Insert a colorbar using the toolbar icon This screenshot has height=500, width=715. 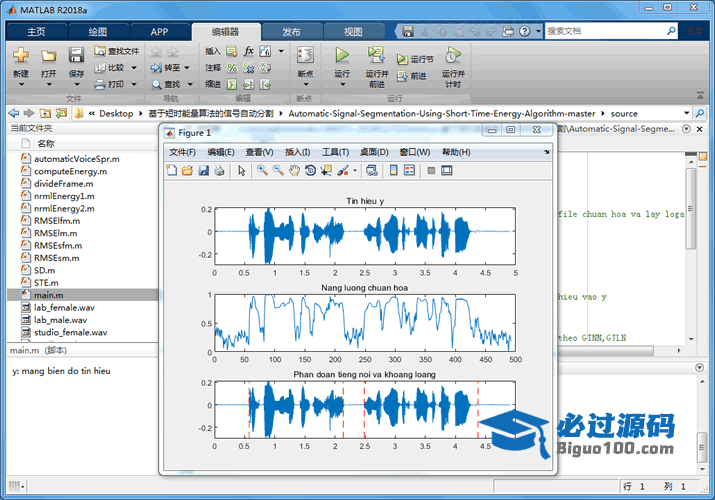[394, 171]
